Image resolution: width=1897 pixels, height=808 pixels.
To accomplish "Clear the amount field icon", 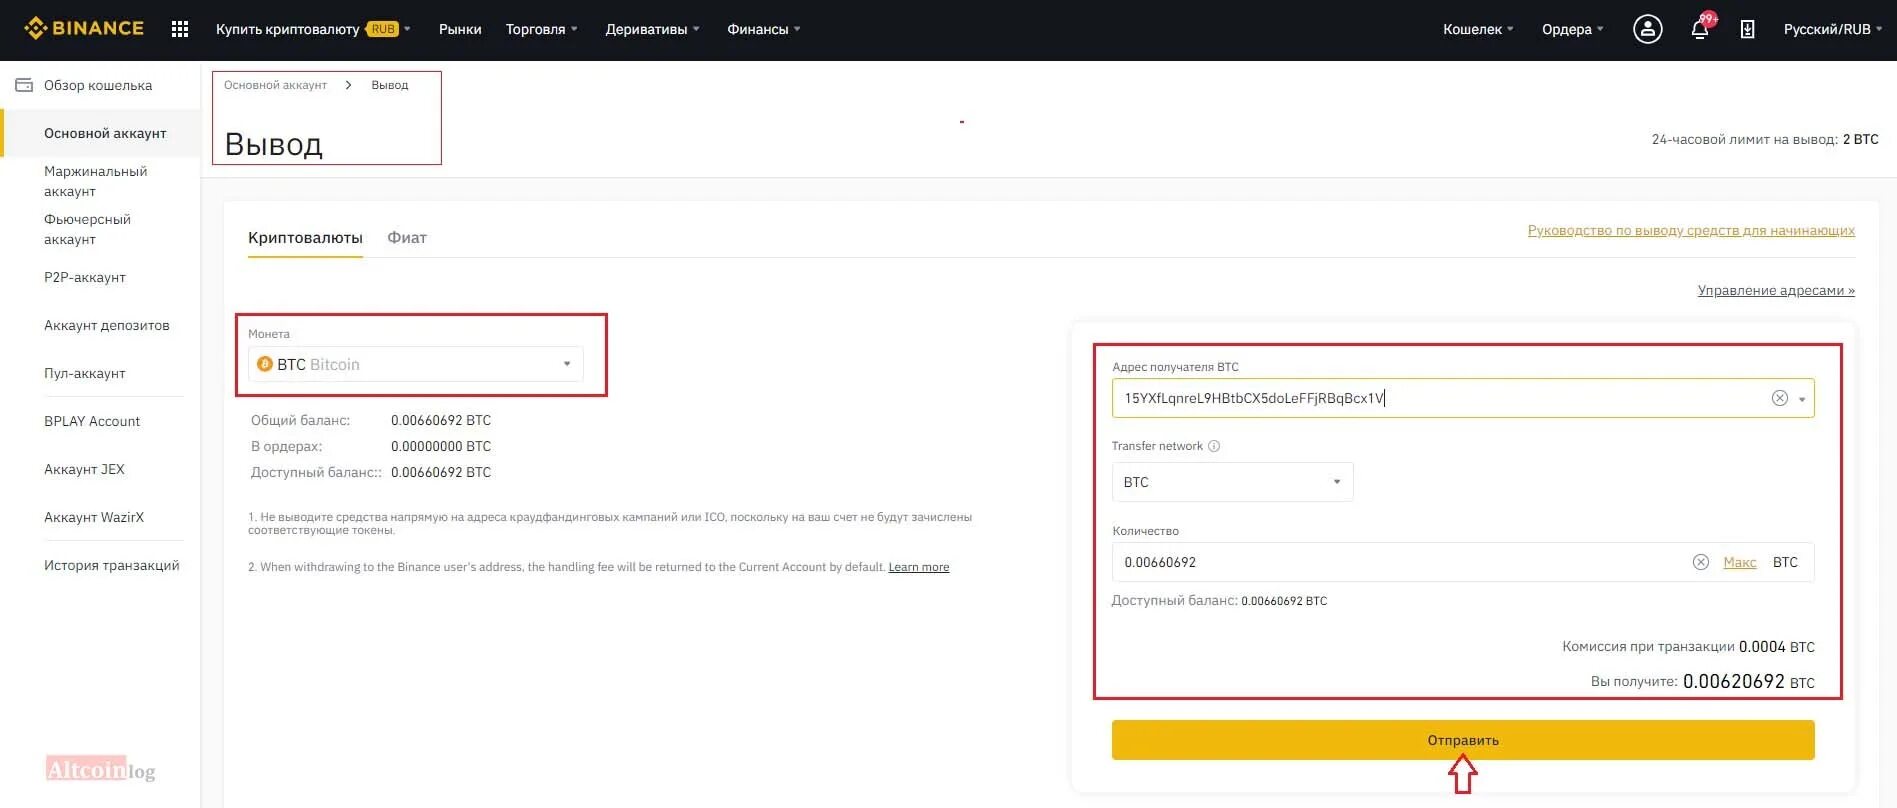I will tap(1700, 562).
